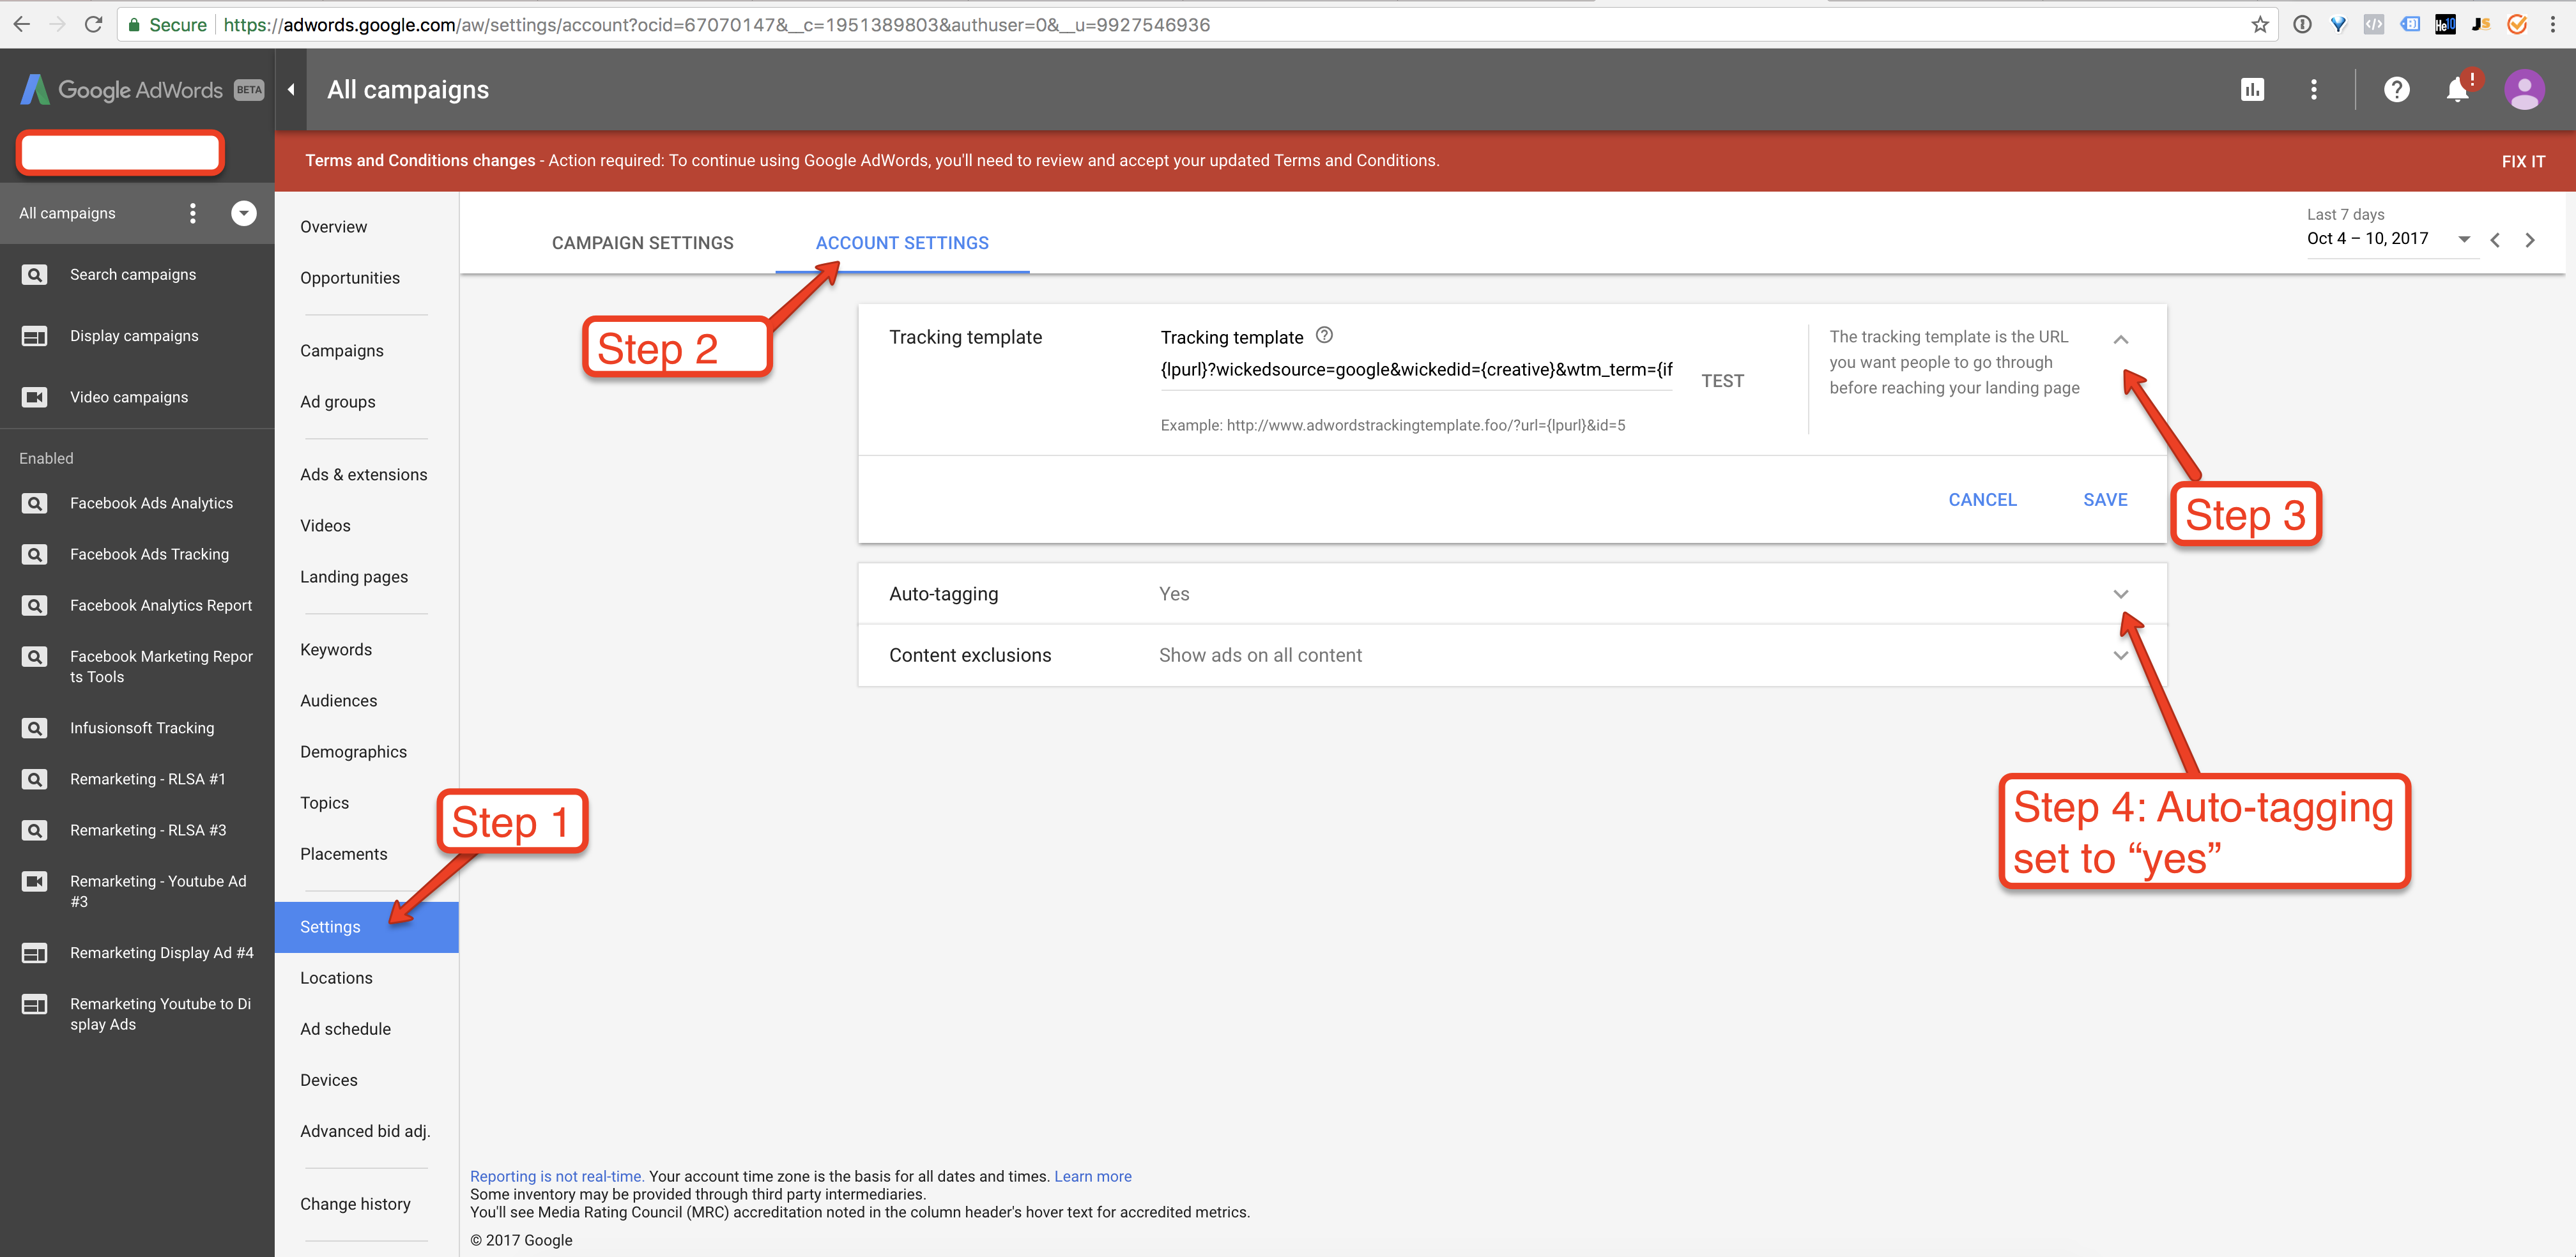Click the tracking template URL input field
The height and width of the screenshot is (1257, 2576).
coord(1415,370)
